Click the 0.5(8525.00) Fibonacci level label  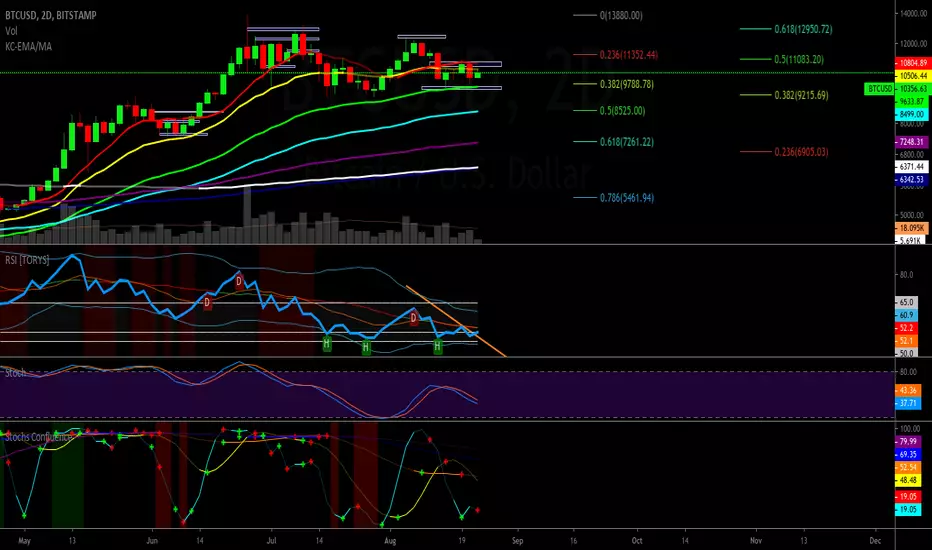coord(622,111)
